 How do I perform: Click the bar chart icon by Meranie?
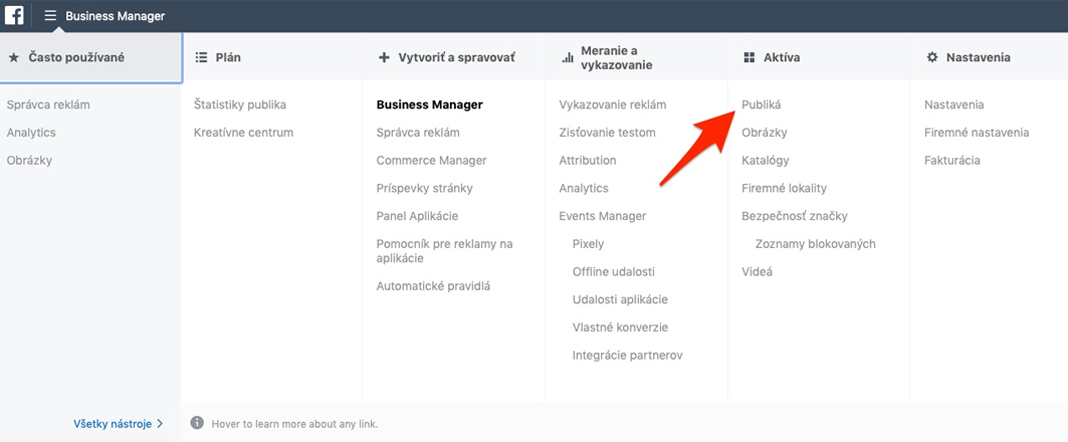tap(567, 59)
